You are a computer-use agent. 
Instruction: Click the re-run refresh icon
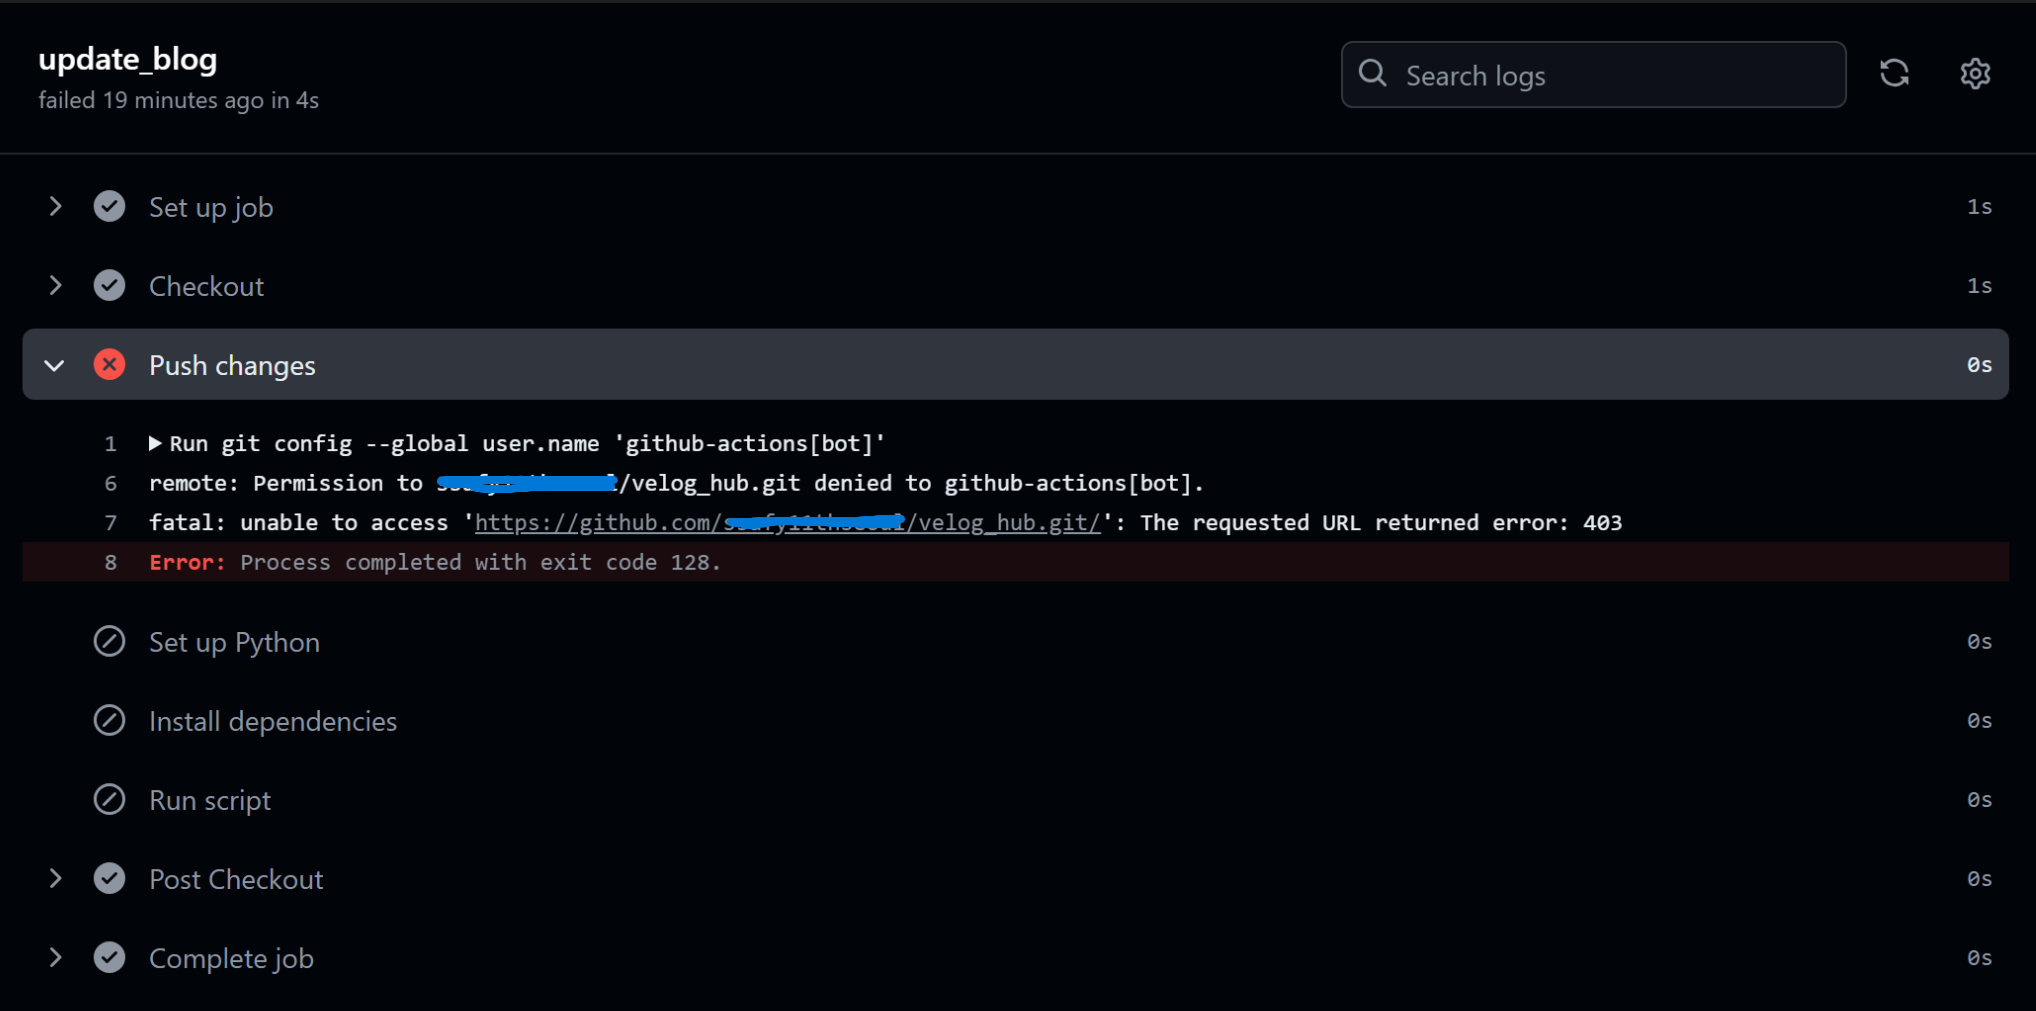[1894, 74]
